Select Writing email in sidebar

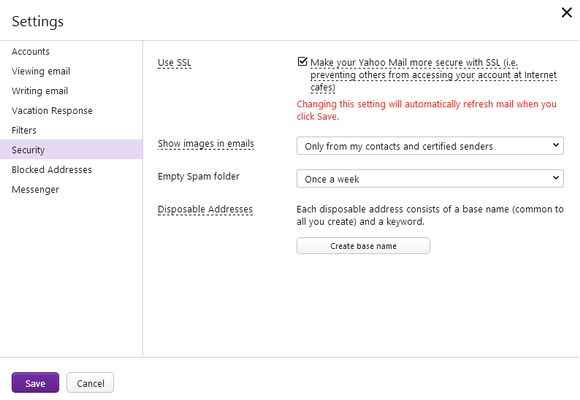(40, 91)
